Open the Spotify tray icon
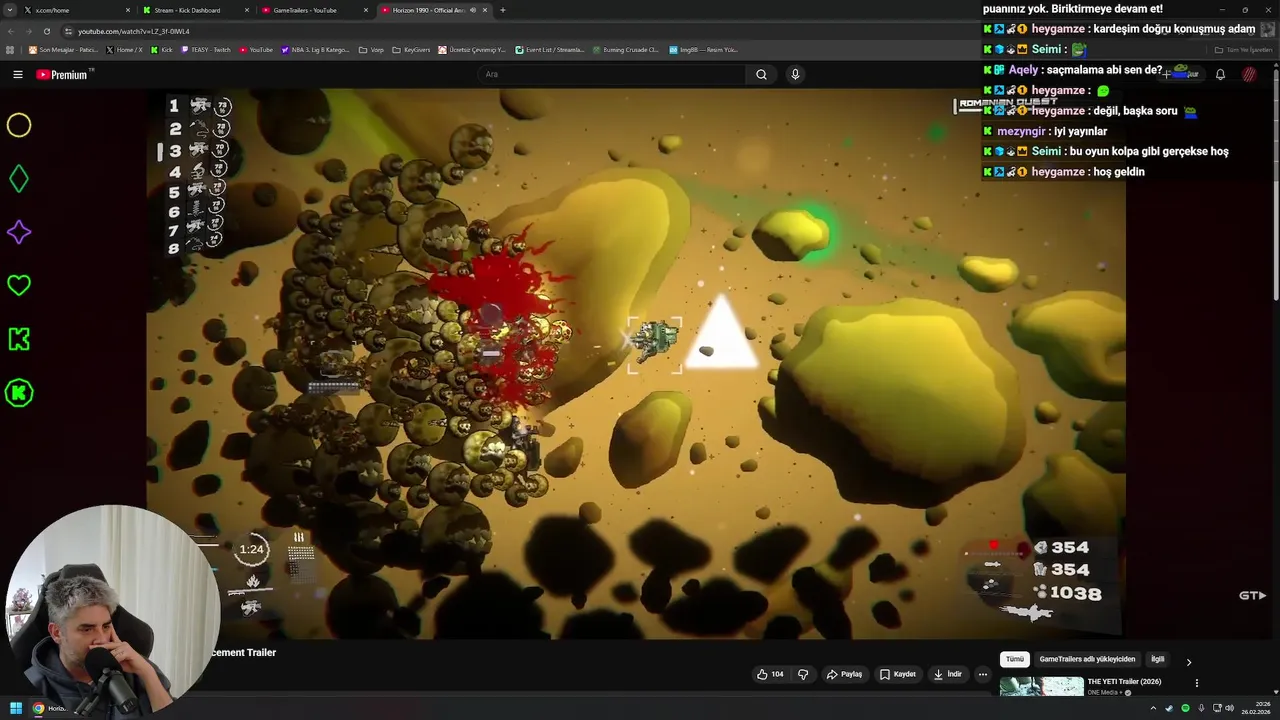Viewport: 1280px width, 720px height. (x=1185, y=708)
